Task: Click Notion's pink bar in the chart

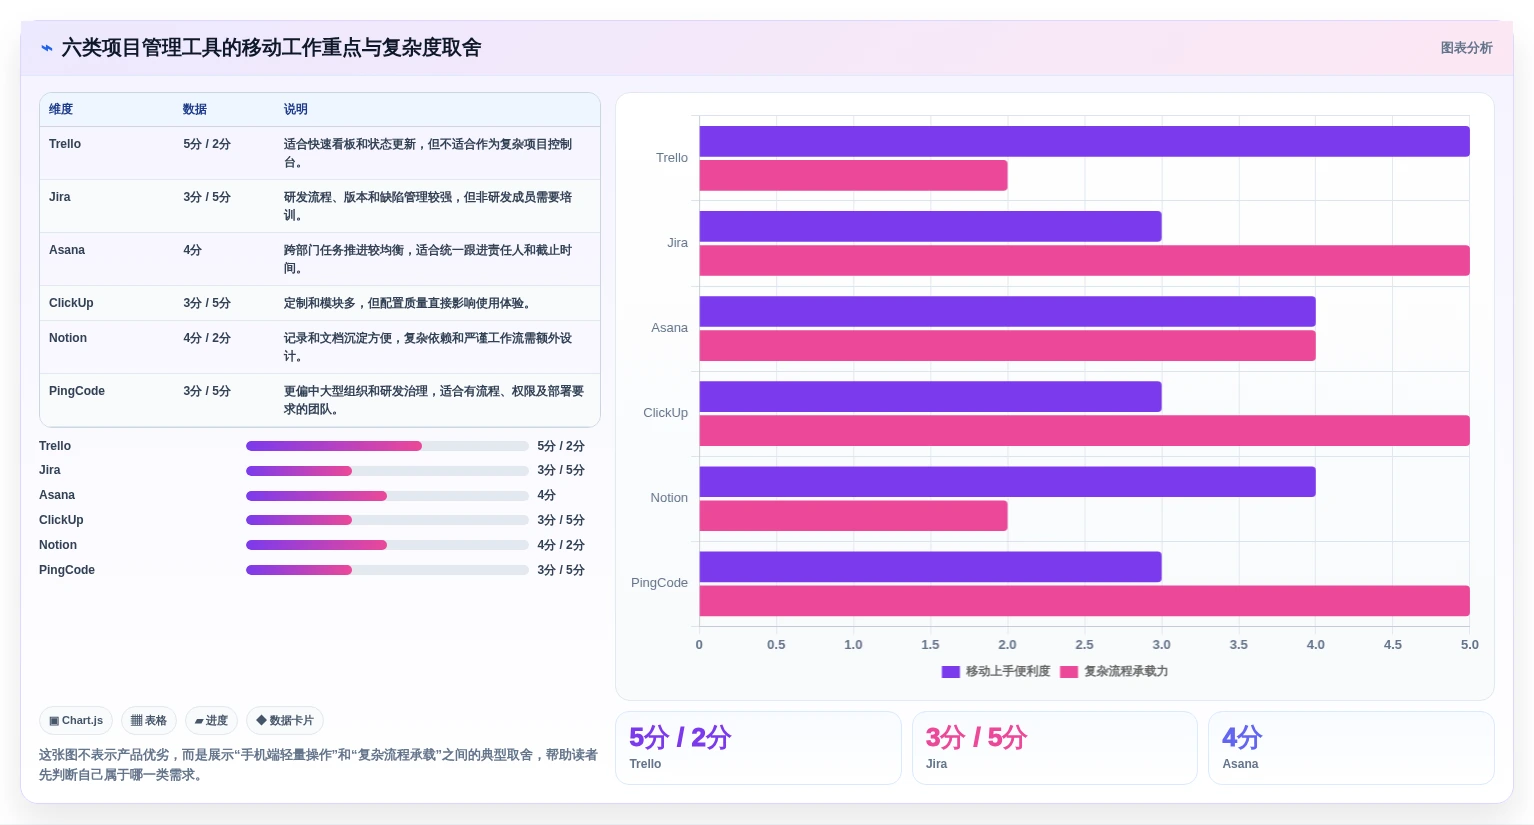Action: (853, 515)
